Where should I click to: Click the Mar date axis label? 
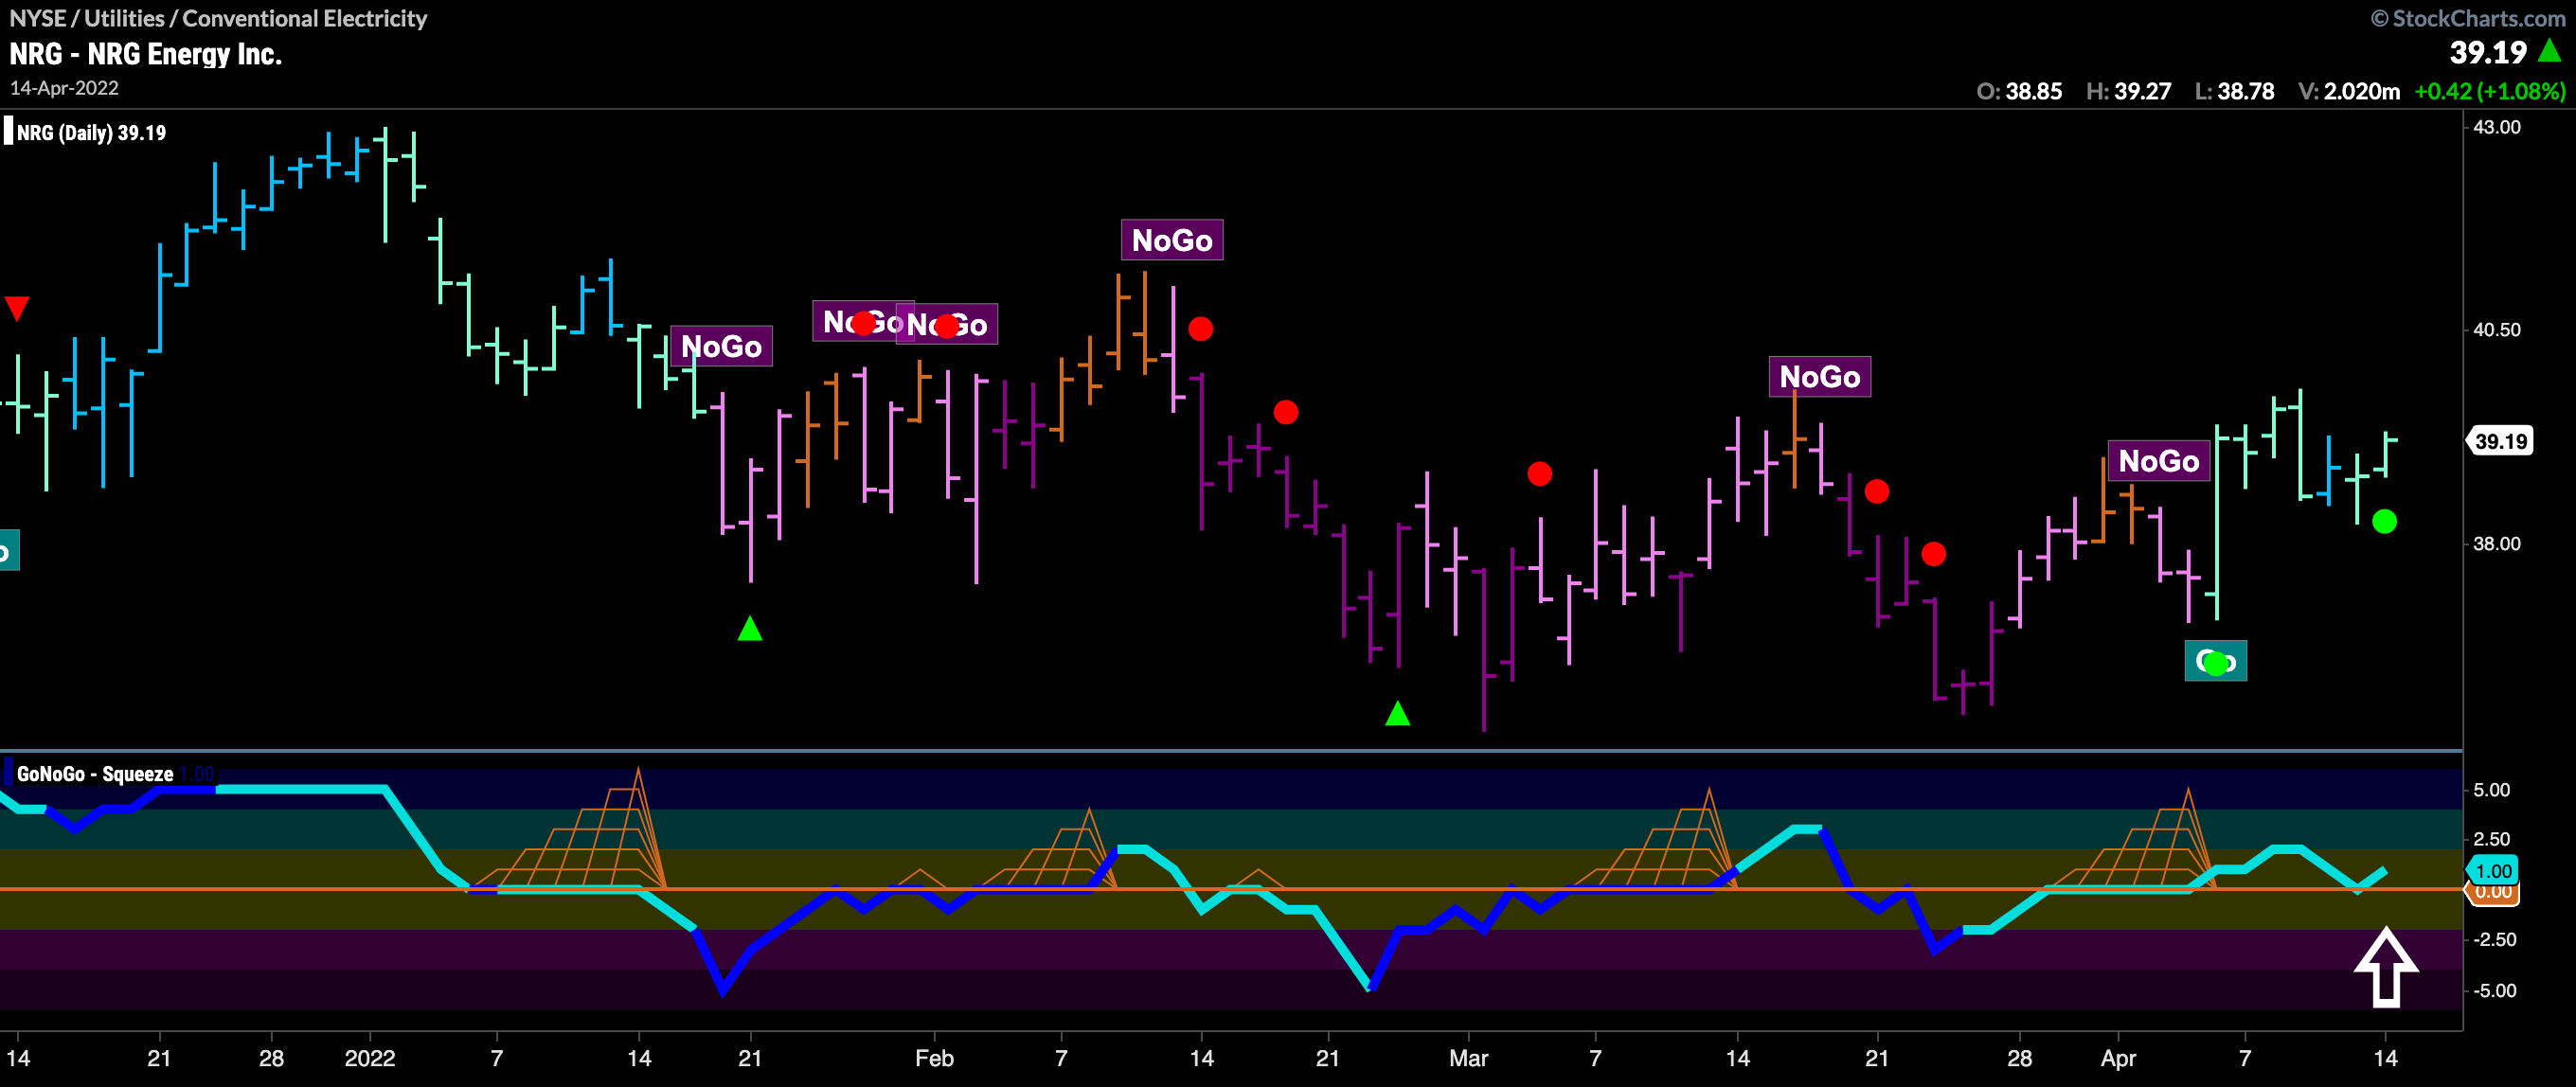(1468, 1058)
